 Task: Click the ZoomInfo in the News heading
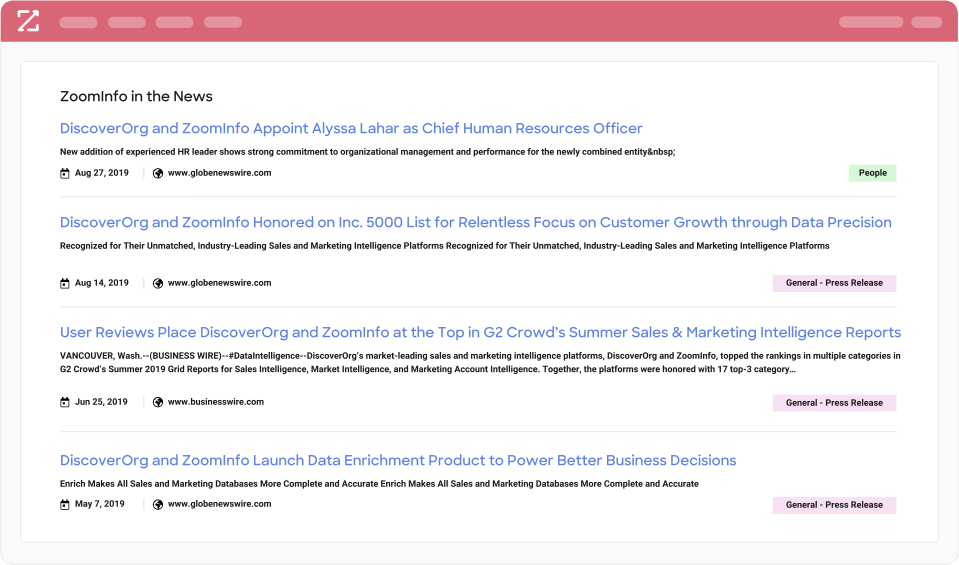[136, 96]
